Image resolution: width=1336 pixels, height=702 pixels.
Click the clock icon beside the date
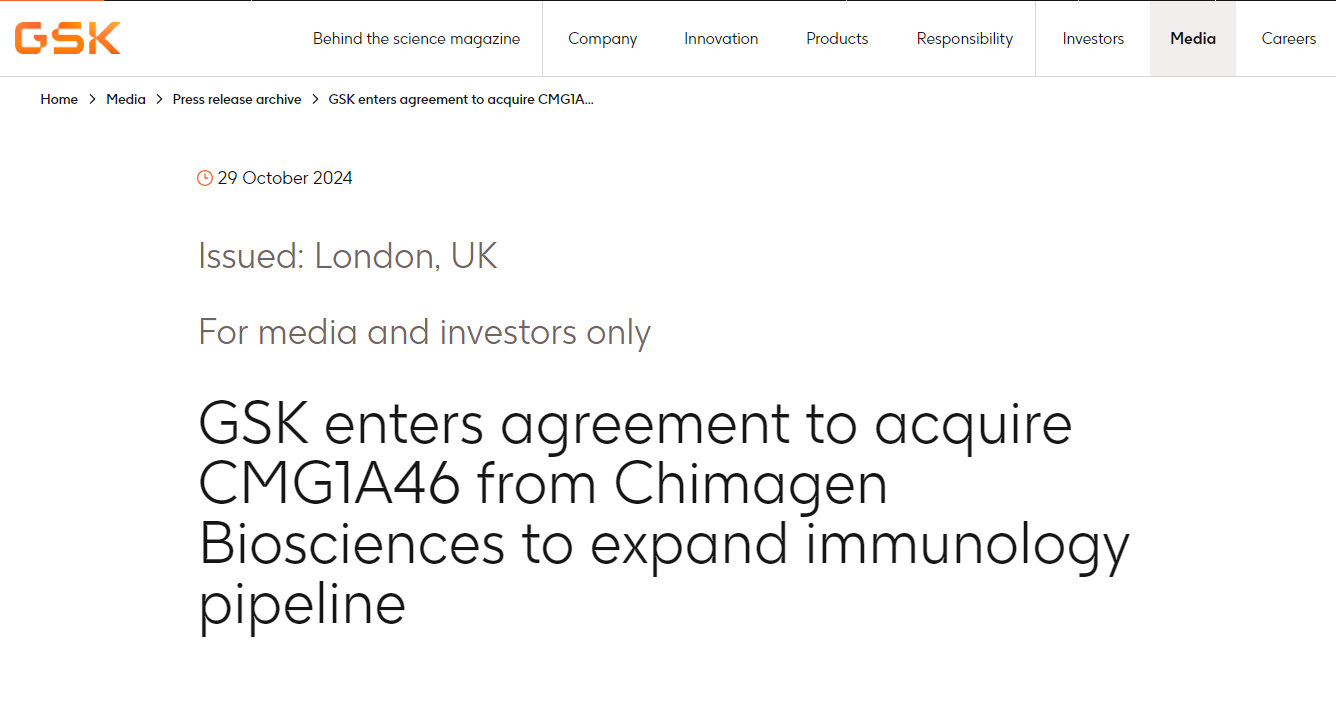tap(205, 178)
